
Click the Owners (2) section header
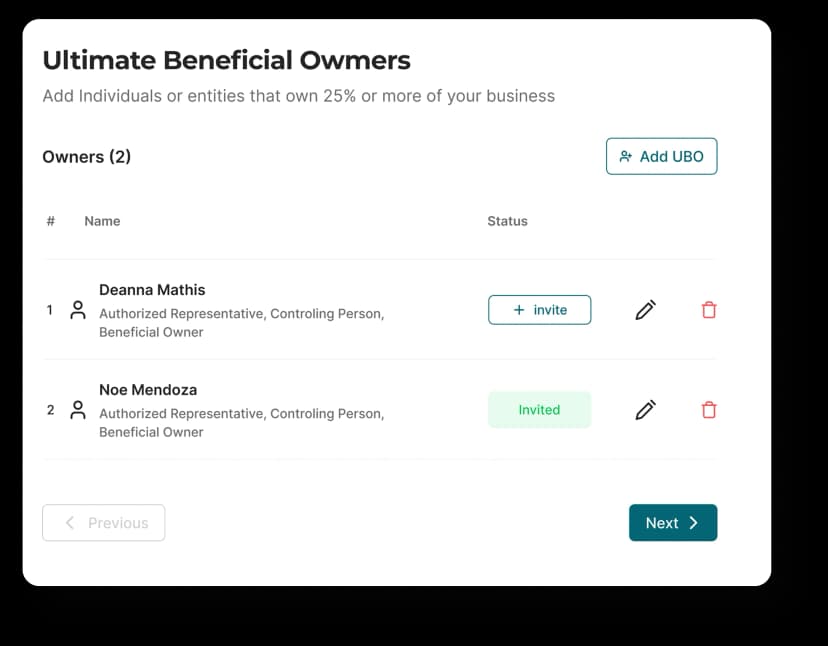87,157
